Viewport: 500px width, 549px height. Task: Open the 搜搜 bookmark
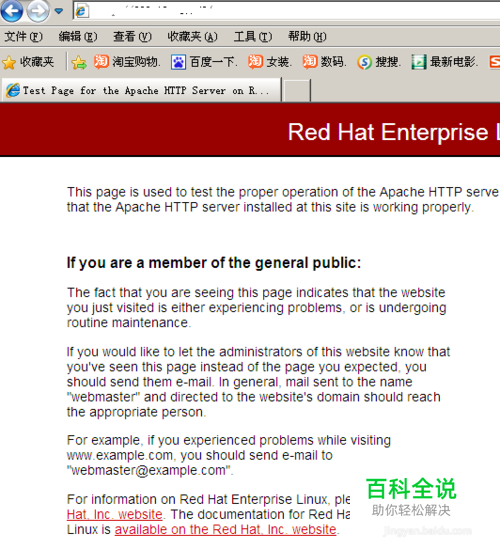(379, 62)
